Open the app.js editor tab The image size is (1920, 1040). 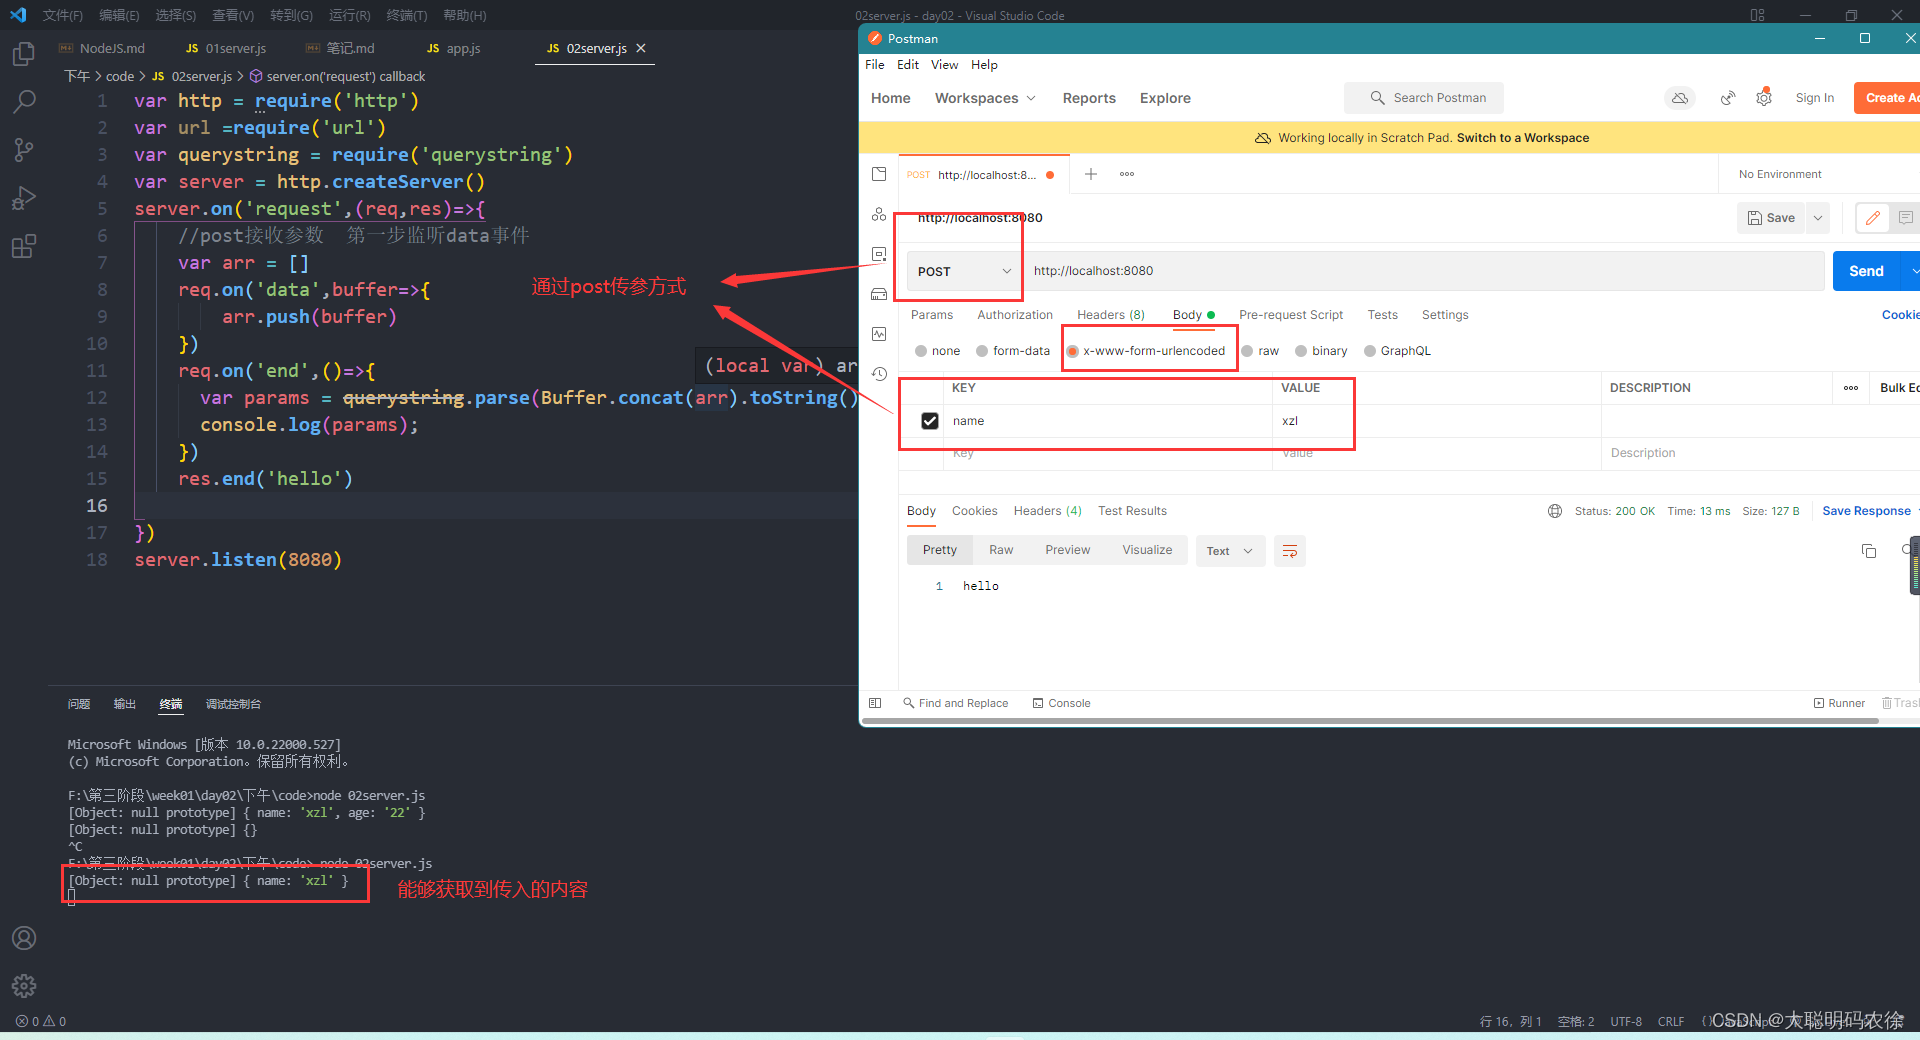point(454,48)
